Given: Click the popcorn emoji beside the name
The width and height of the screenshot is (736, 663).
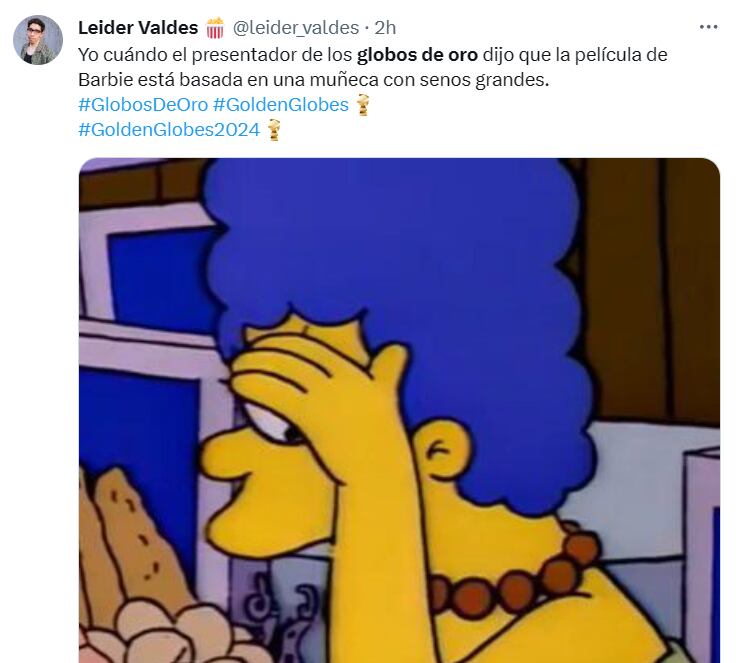Looking at the screenshot, I should [x=215, y=28].
